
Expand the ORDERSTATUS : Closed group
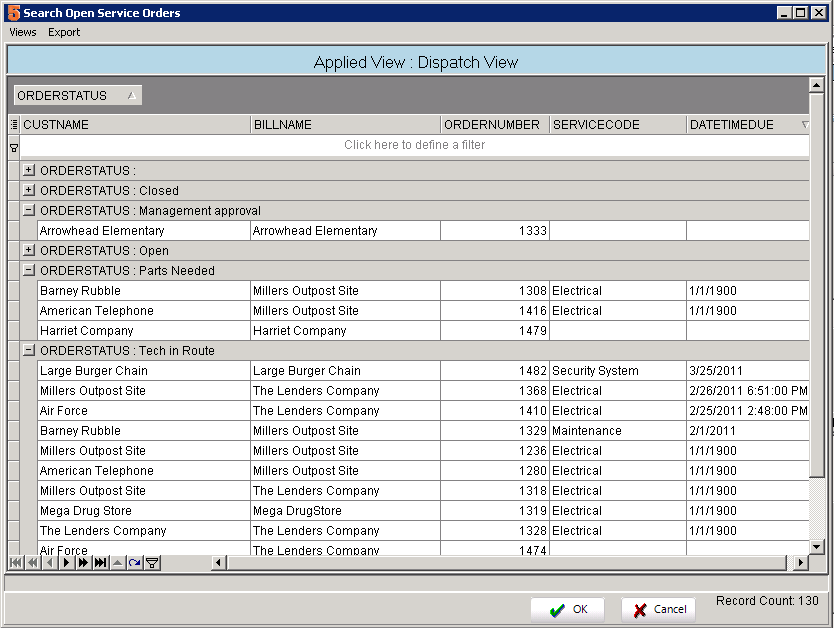(29, 190)
